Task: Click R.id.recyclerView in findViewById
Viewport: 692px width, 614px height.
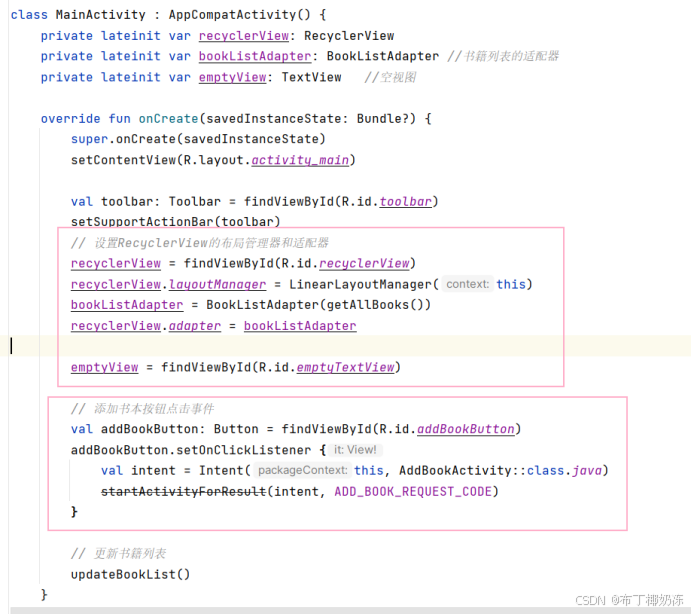Action: pos(345,264)
